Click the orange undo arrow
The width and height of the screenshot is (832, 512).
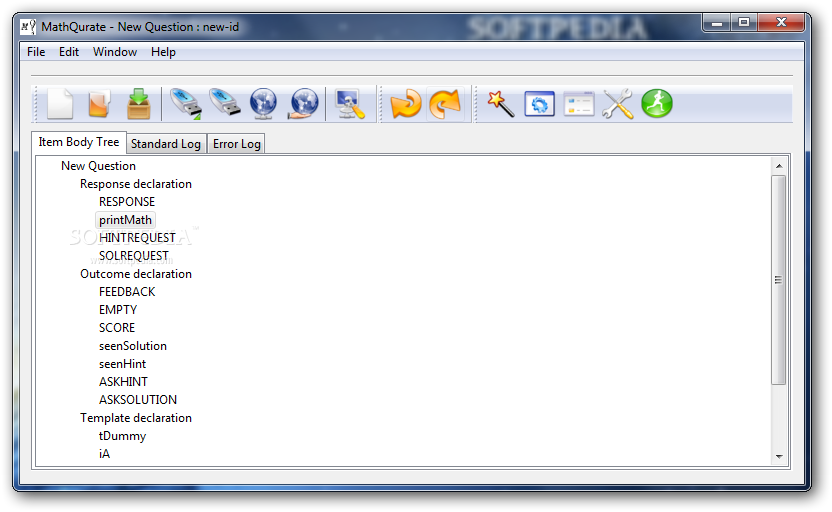point(406,103)
